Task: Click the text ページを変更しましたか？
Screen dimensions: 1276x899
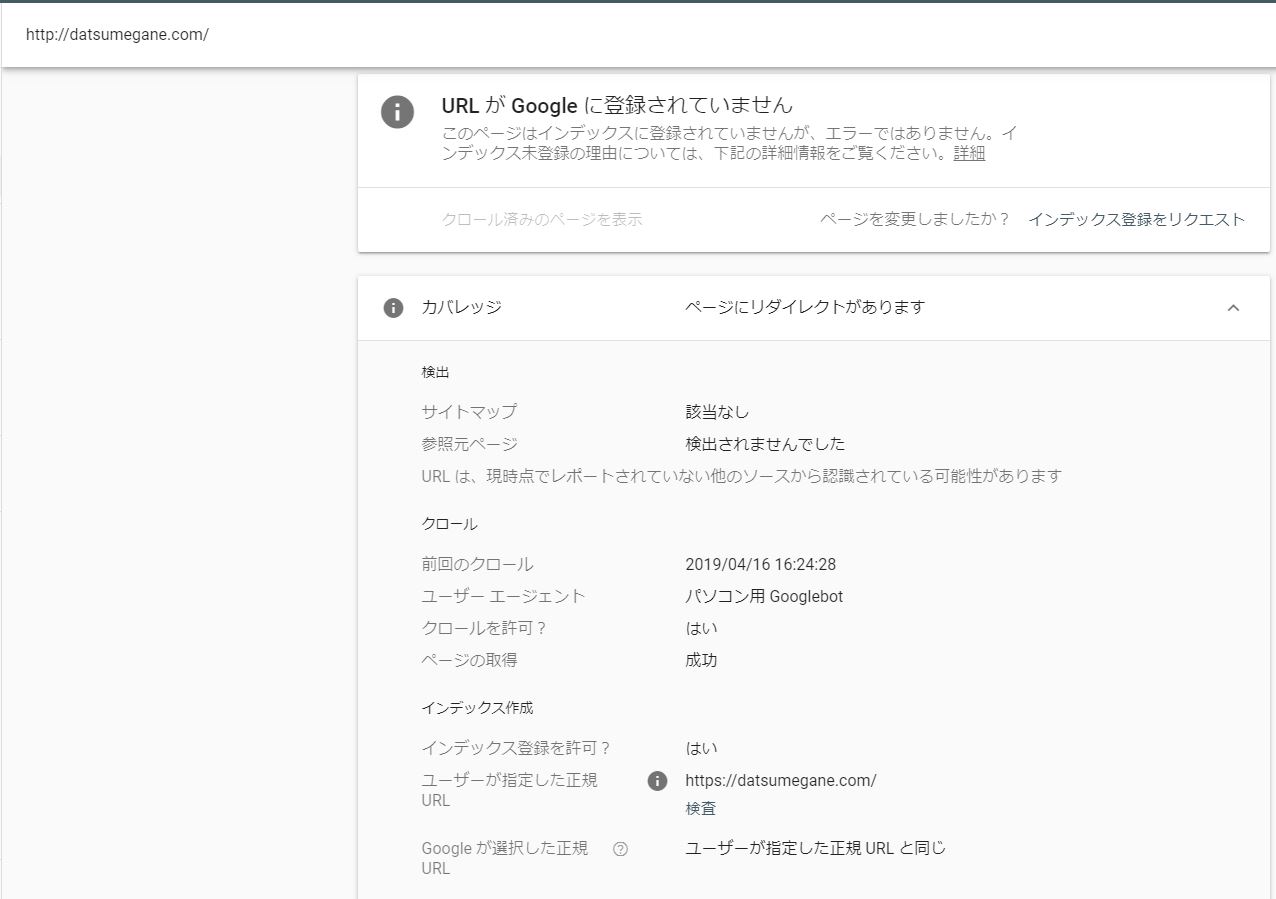Action: point(915,219)
